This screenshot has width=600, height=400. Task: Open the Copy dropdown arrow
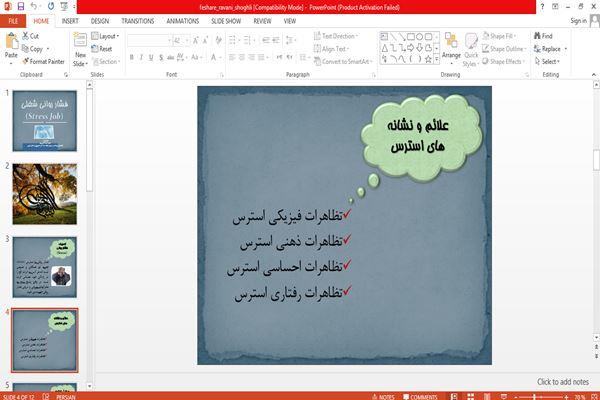pos(48,49)
